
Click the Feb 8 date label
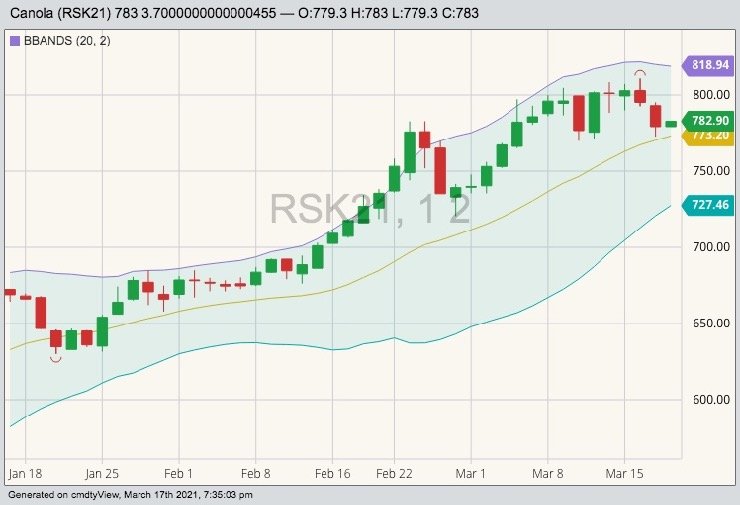click(x=255, y=473)
